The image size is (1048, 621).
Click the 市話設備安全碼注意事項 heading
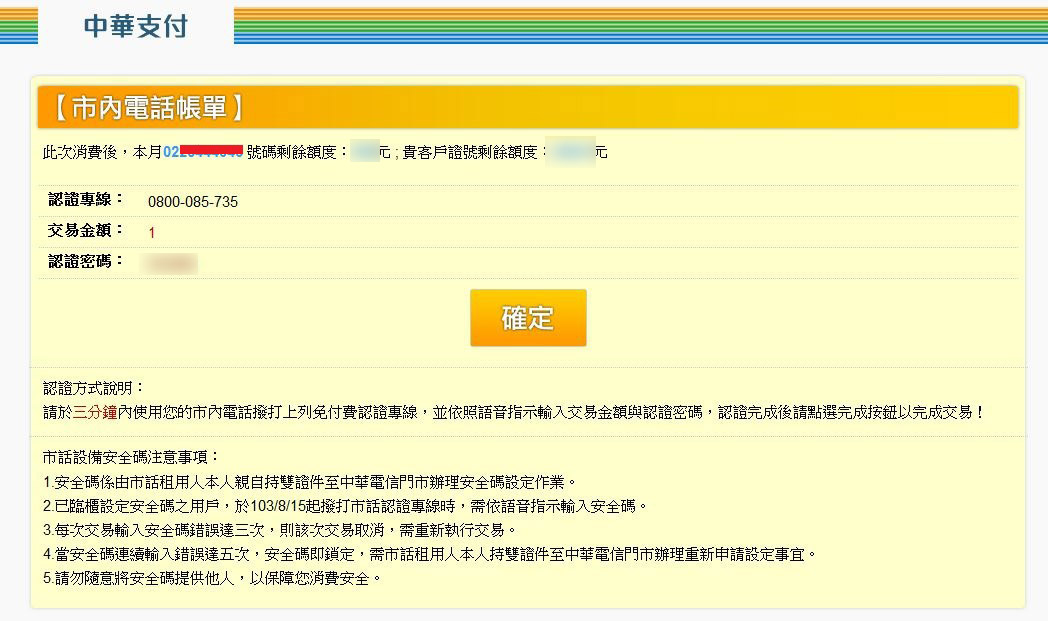coord(130,457)
